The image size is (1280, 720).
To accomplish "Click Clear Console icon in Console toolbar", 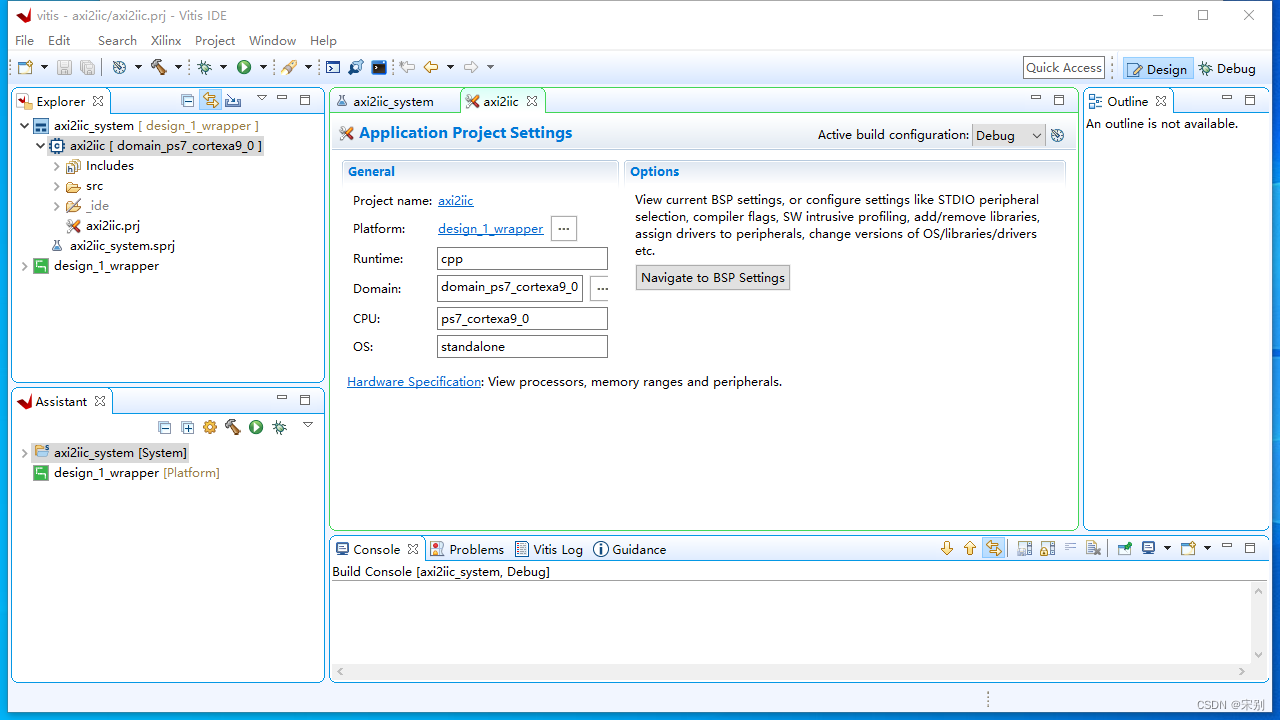I will (1093, 548).
